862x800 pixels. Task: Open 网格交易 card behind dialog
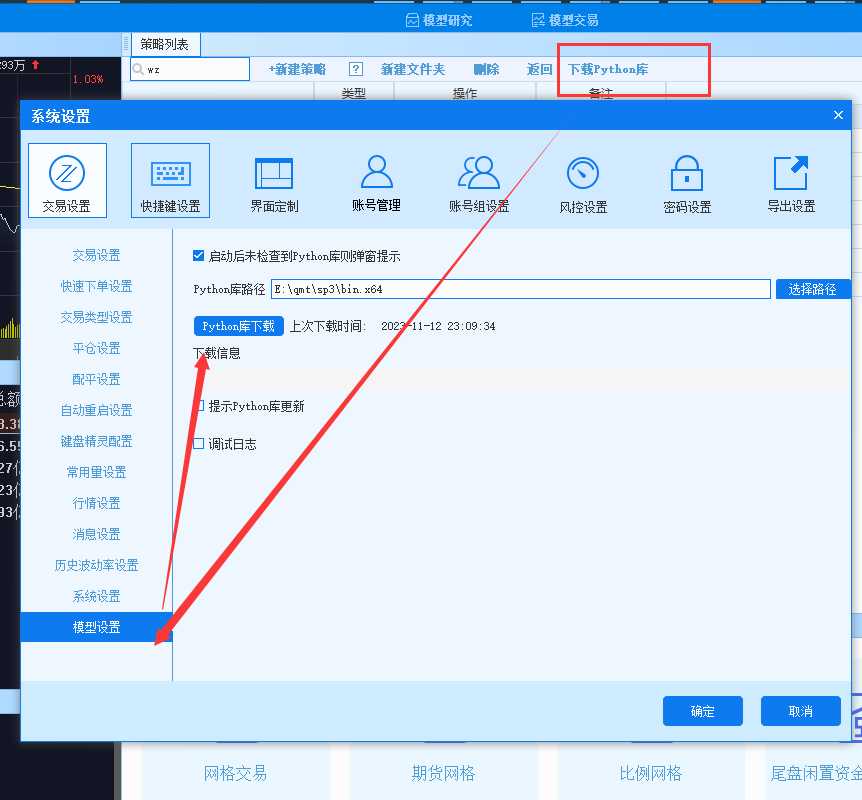[x=235, y=773]
